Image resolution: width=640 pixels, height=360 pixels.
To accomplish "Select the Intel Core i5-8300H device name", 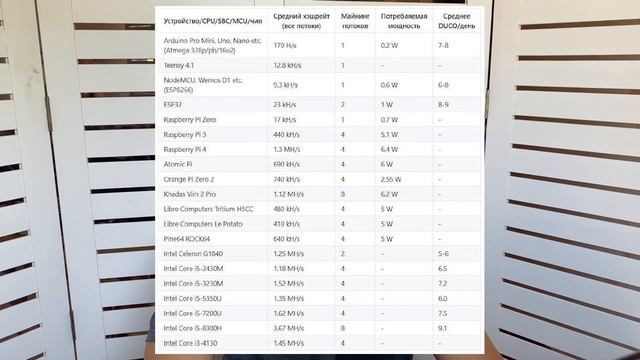I will [x=192, y=328].
